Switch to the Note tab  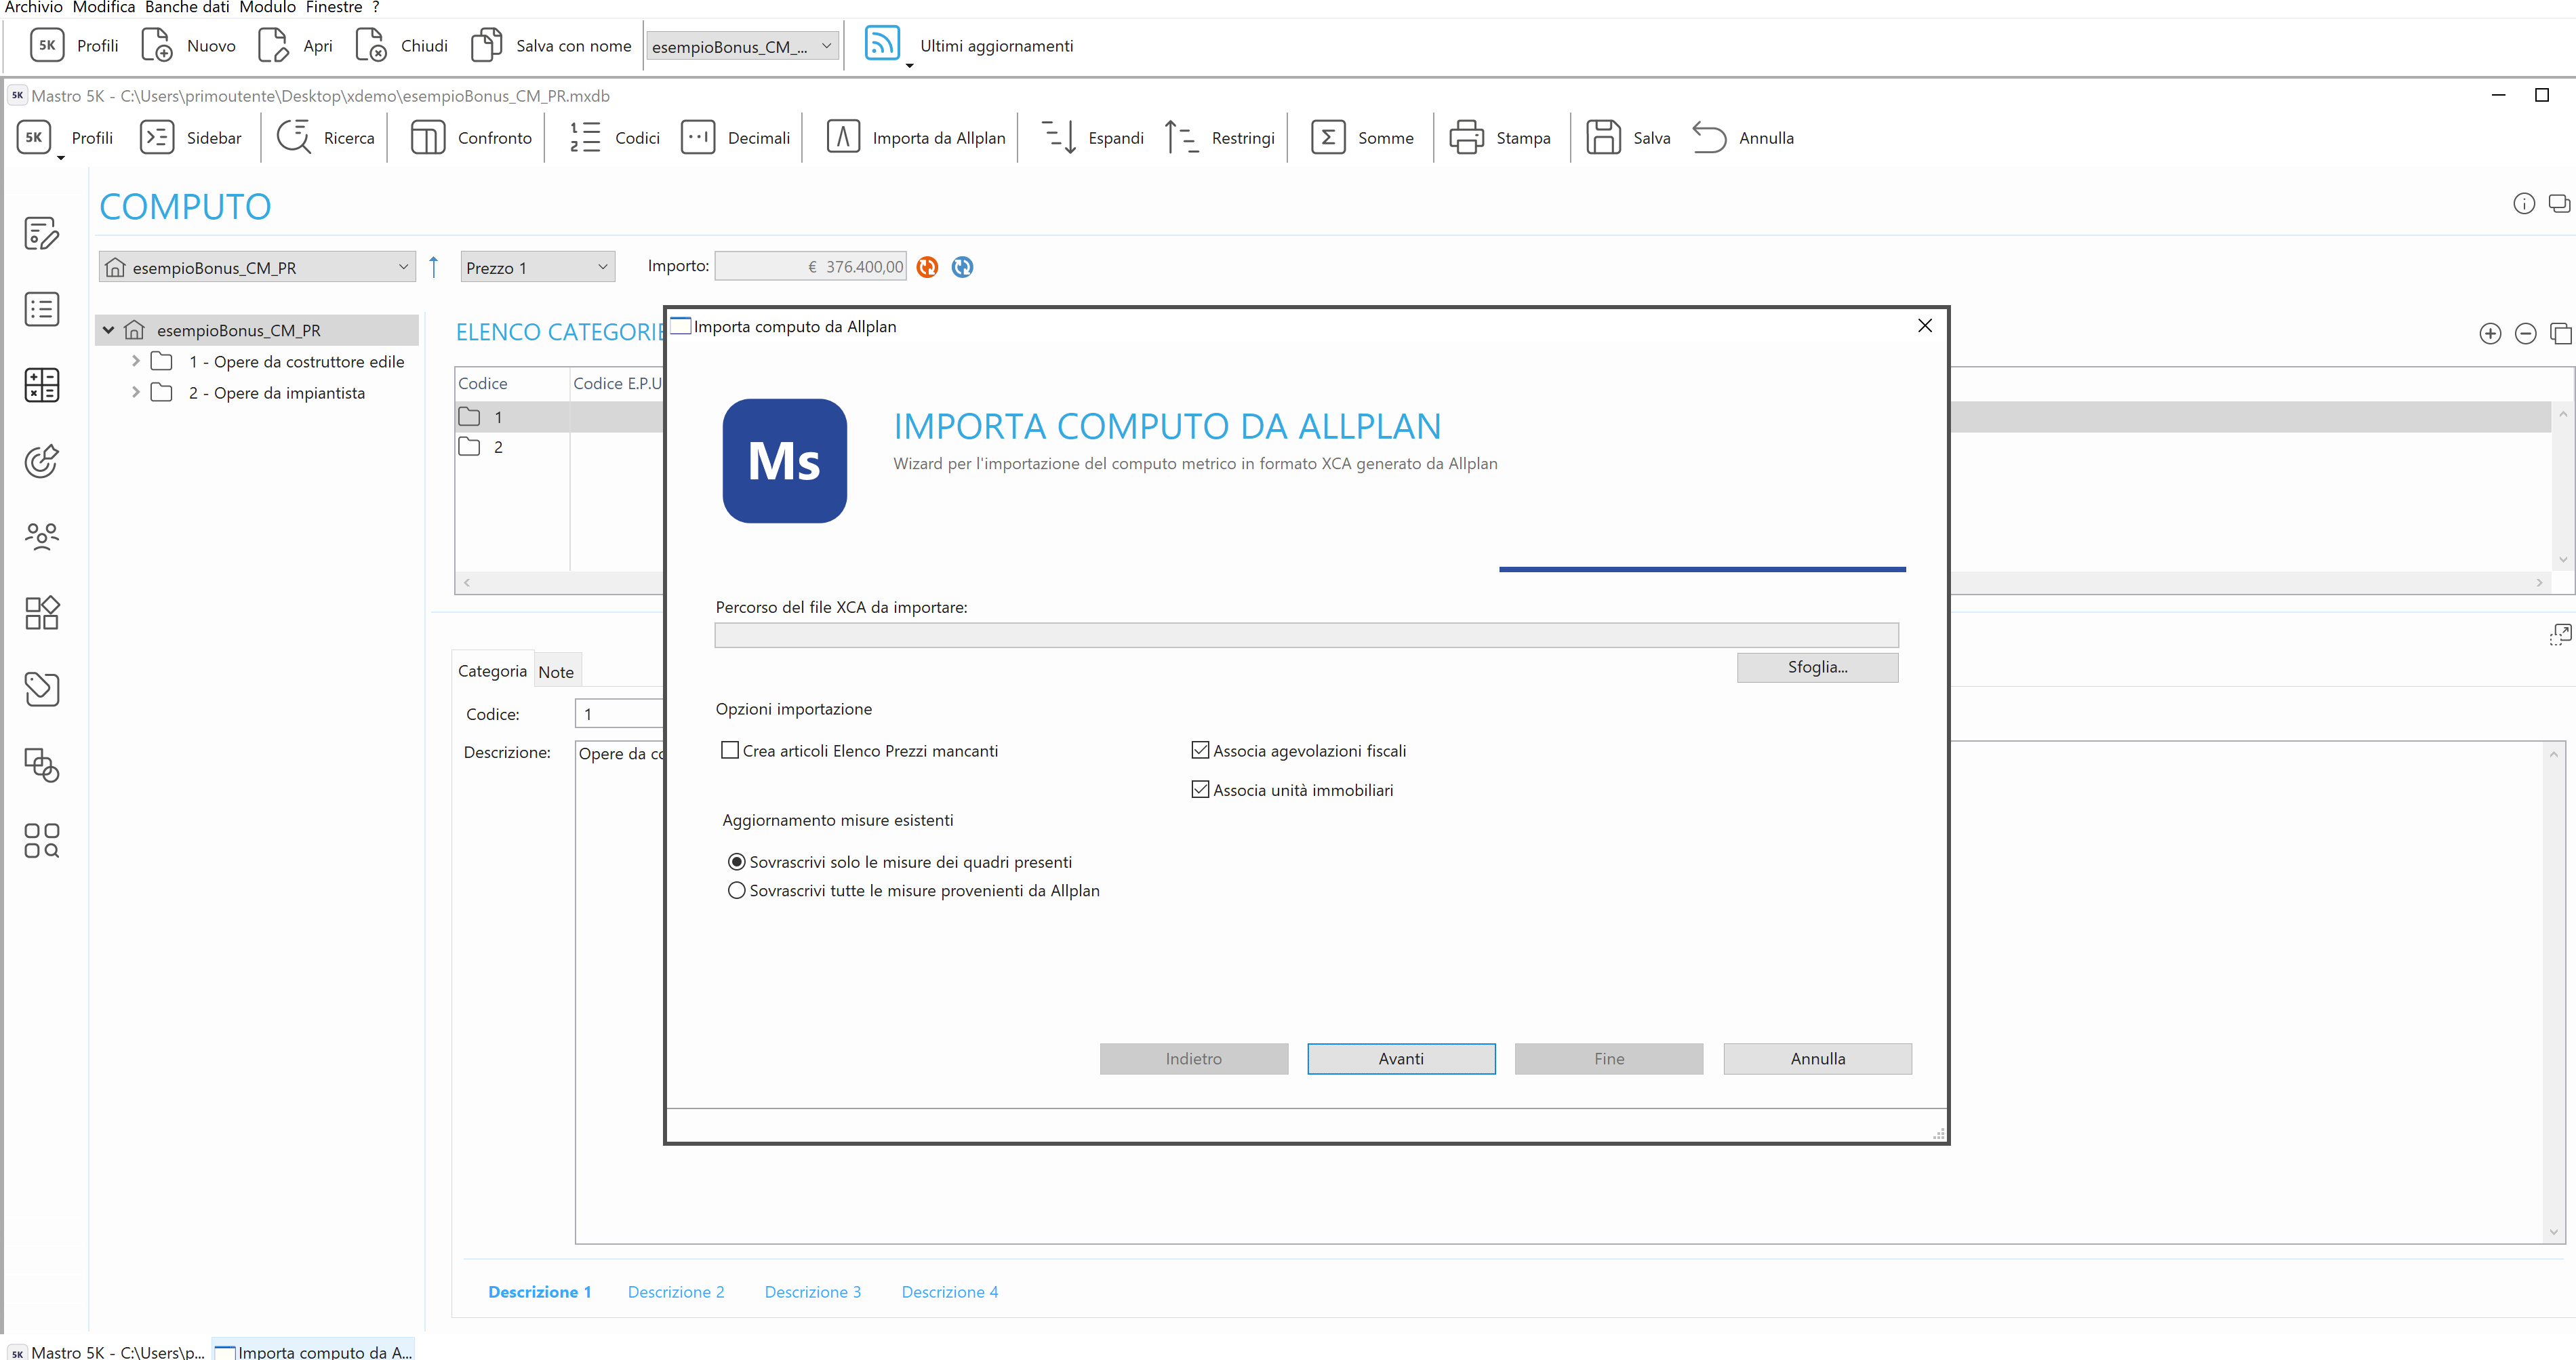(x=556, y=672)
